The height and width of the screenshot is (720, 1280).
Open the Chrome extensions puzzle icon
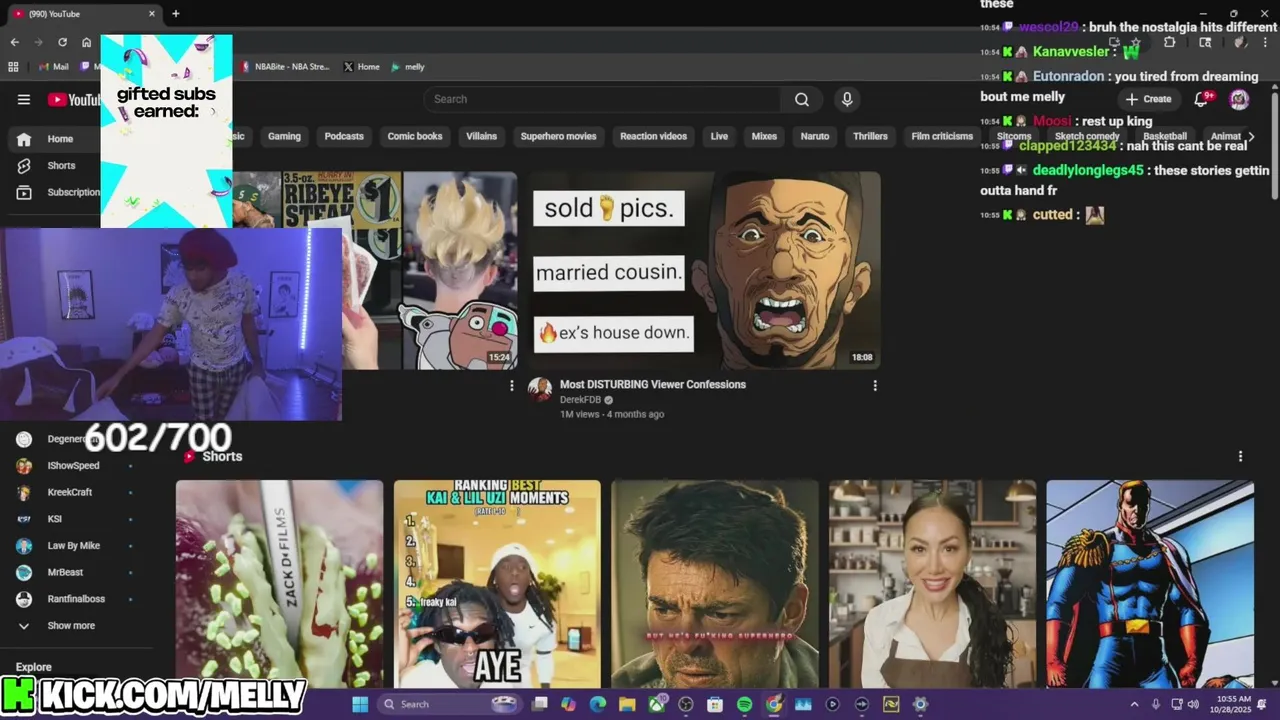pos(1169,43)
